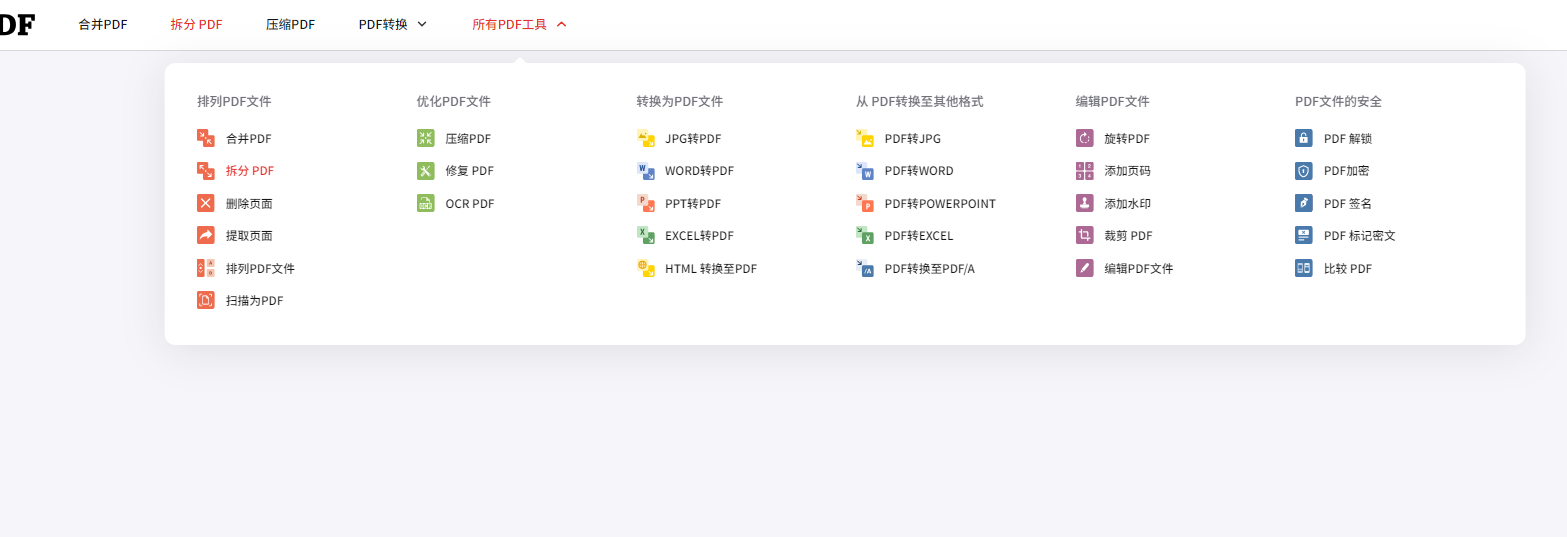Click the 扫描为PDF scan icon
The image size is (1567, 537).
tap(206, 300)
